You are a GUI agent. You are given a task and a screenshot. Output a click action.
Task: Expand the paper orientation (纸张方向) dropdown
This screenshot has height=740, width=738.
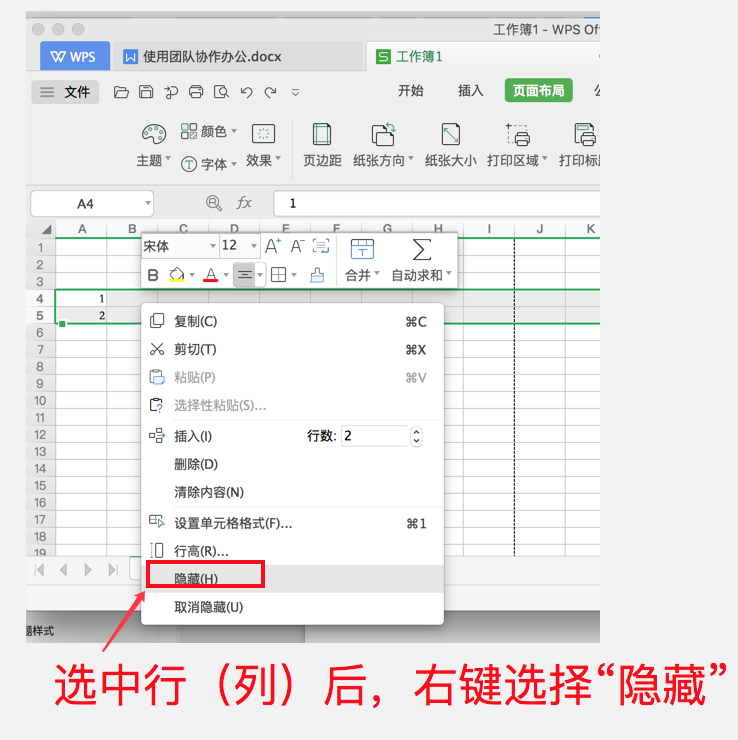385,160
